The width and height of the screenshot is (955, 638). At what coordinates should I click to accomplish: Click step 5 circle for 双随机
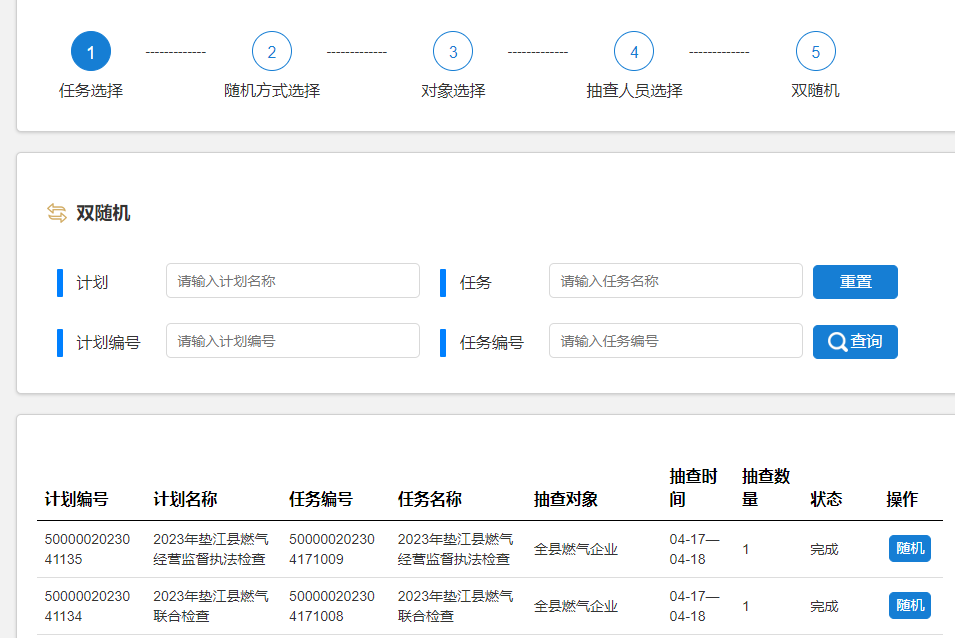pyautogui.click(x=815, y=51)
